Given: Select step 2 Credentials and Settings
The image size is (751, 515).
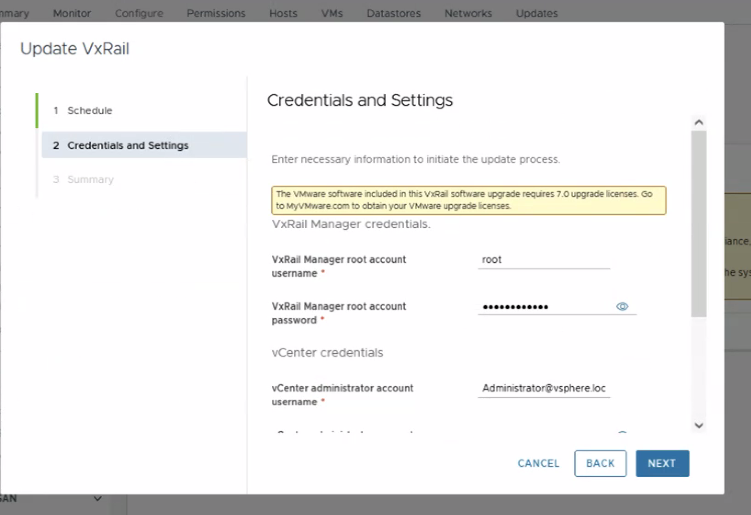Looking at the screenshot, I should (x=144, y=145).
